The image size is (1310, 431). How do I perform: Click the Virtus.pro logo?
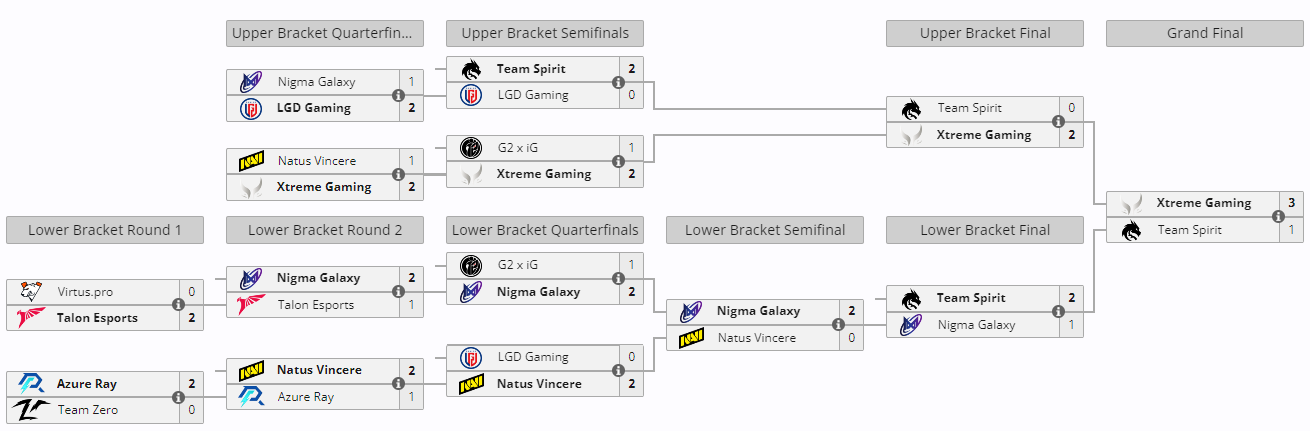pyautogui.click(x=30, y=292)
